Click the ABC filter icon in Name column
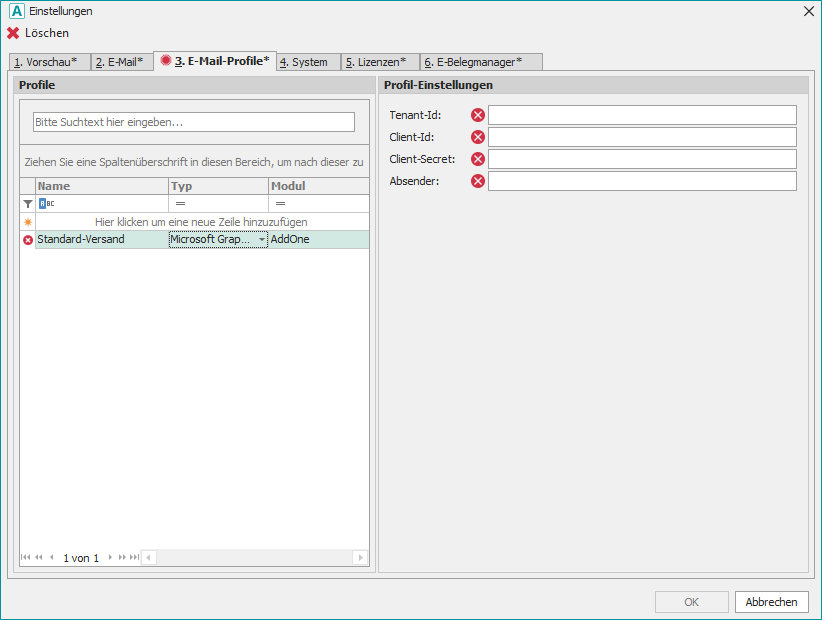The image size is (822, 620). (x=47, y=203)
